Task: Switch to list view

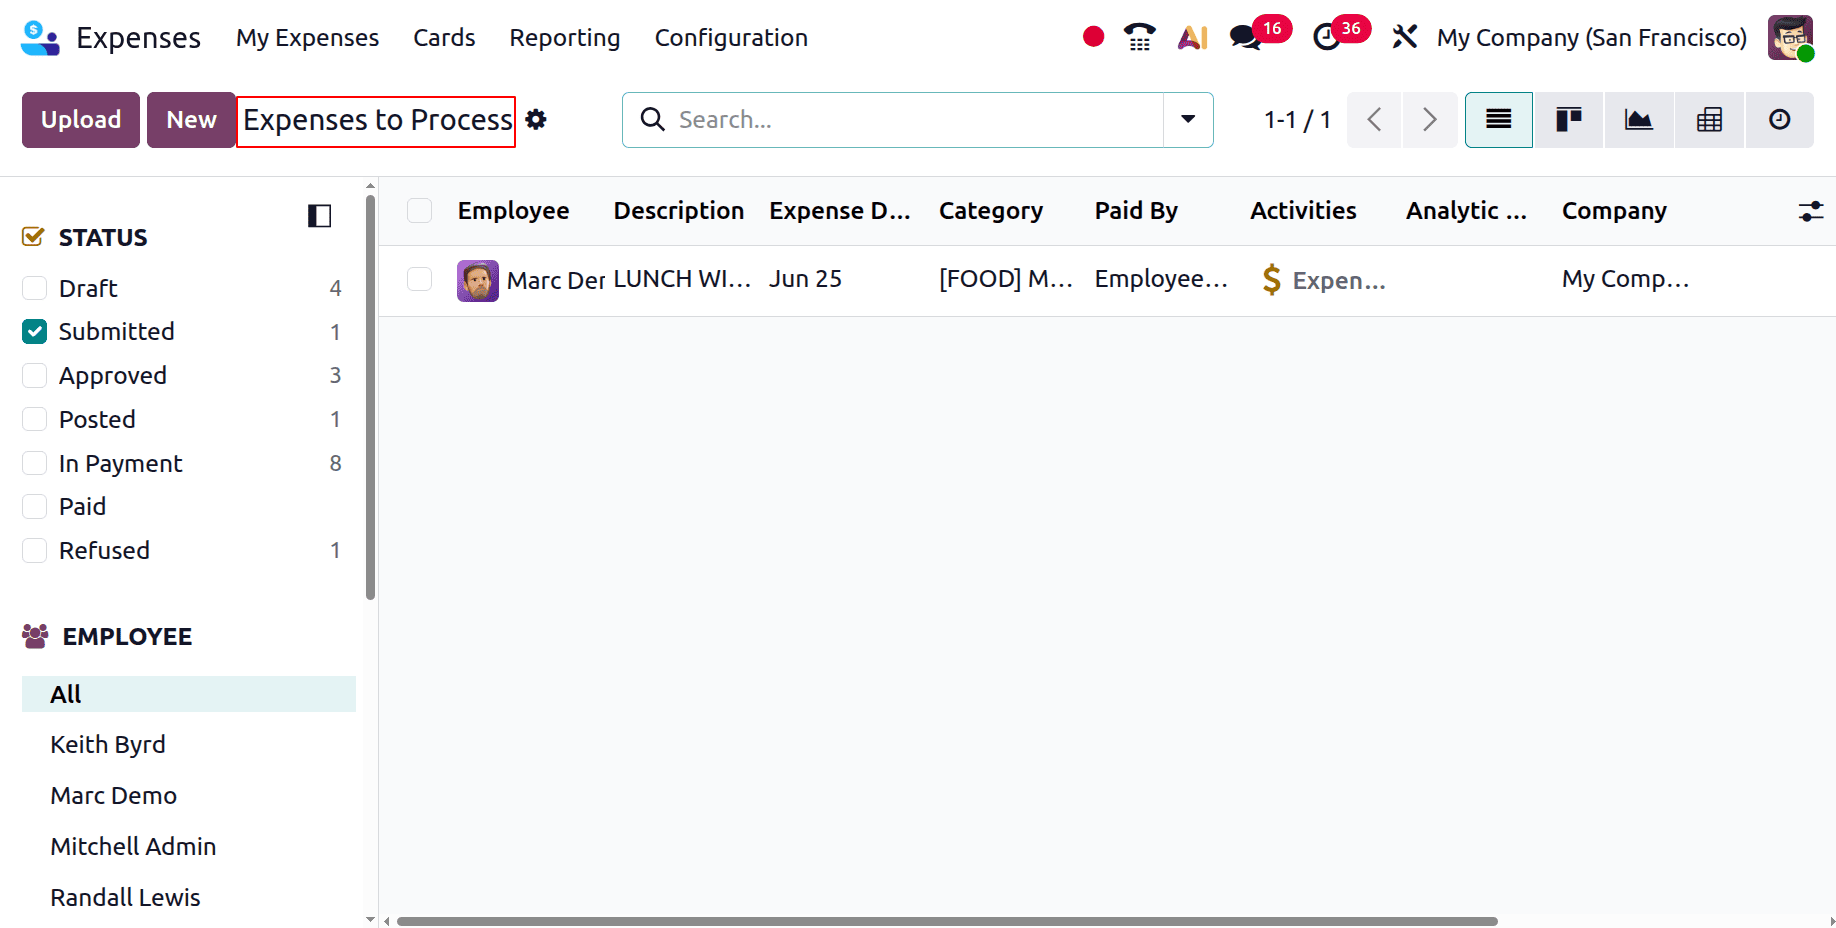Action: pos(1498,120)
